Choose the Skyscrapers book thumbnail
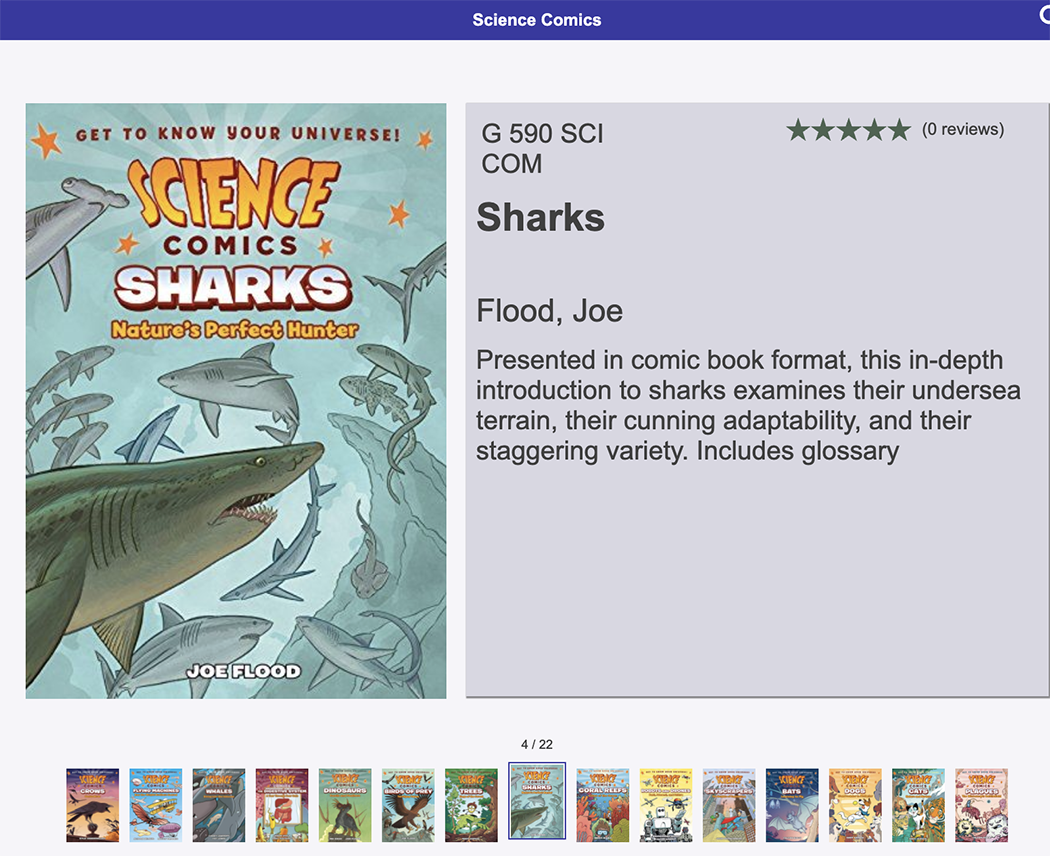The image size is (1050, 856). tap(729, 804)
